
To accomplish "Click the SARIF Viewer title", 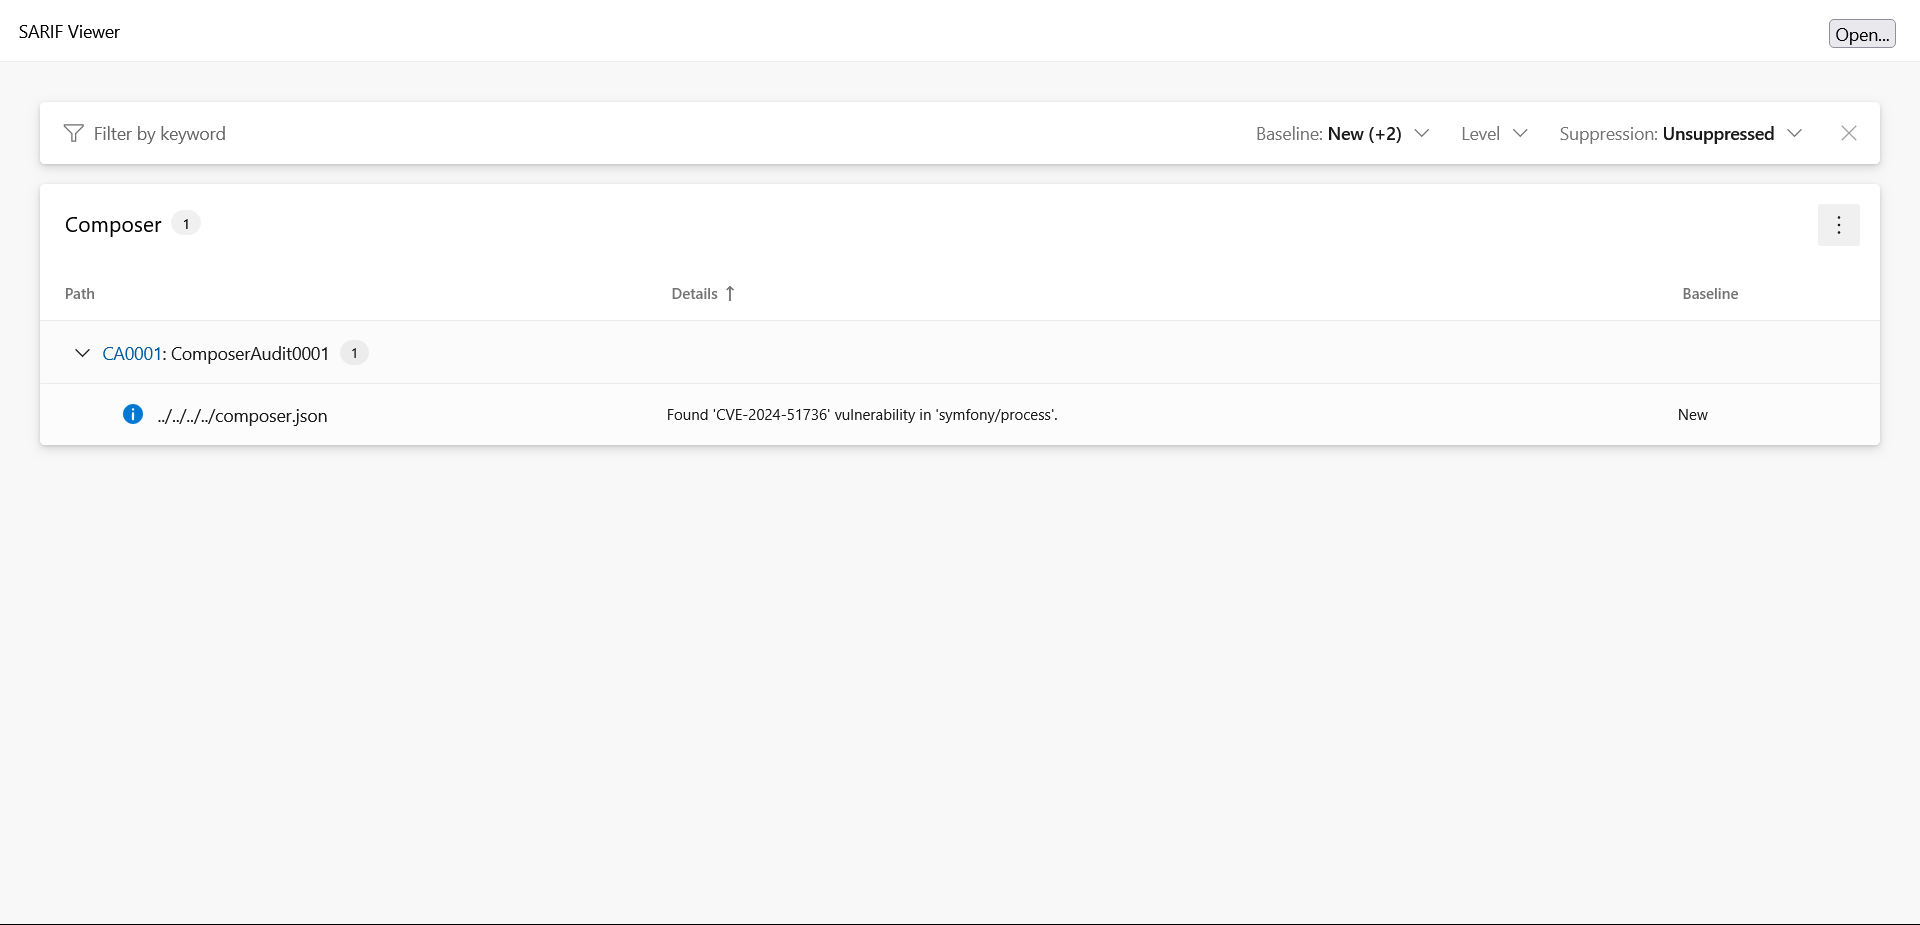I will coord(69,32).
